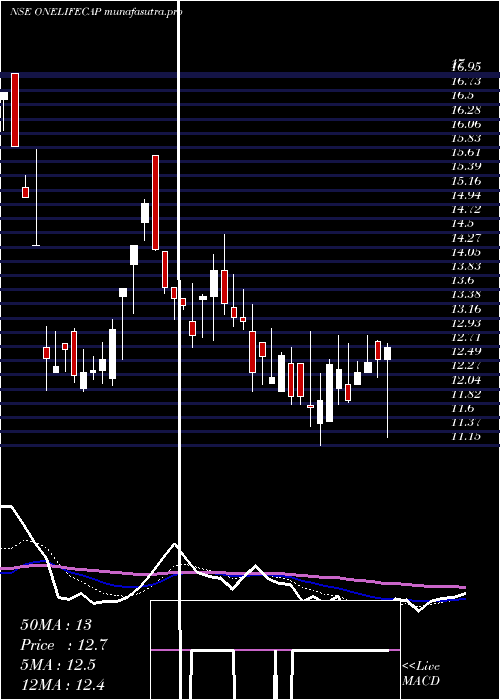500x700 pixels.
Task: Pick the 13.6 price value
Action: [462, 280]
